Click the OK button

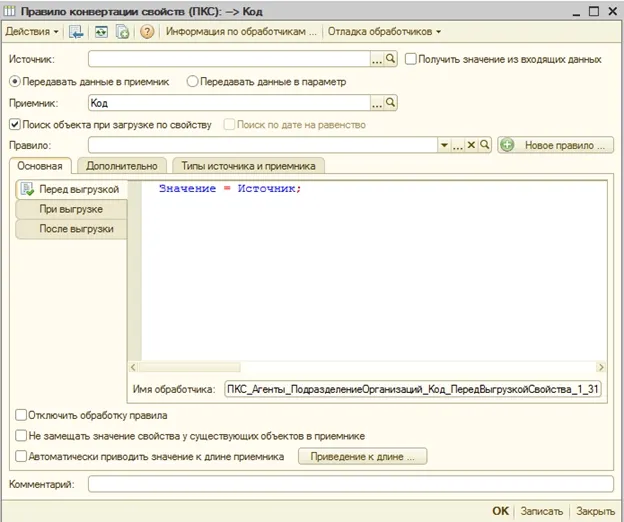[500, 511]
